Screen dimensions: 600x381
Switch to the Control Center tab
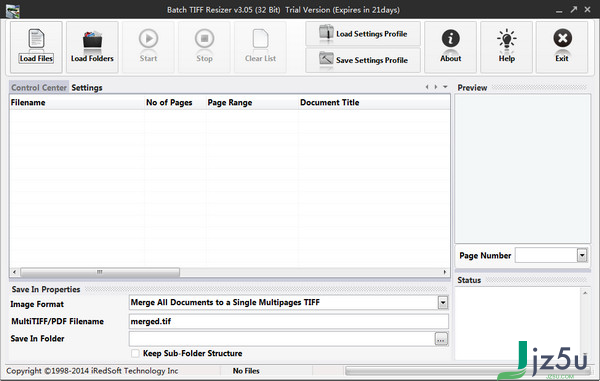pyautogui.click(x=39, y=88)
